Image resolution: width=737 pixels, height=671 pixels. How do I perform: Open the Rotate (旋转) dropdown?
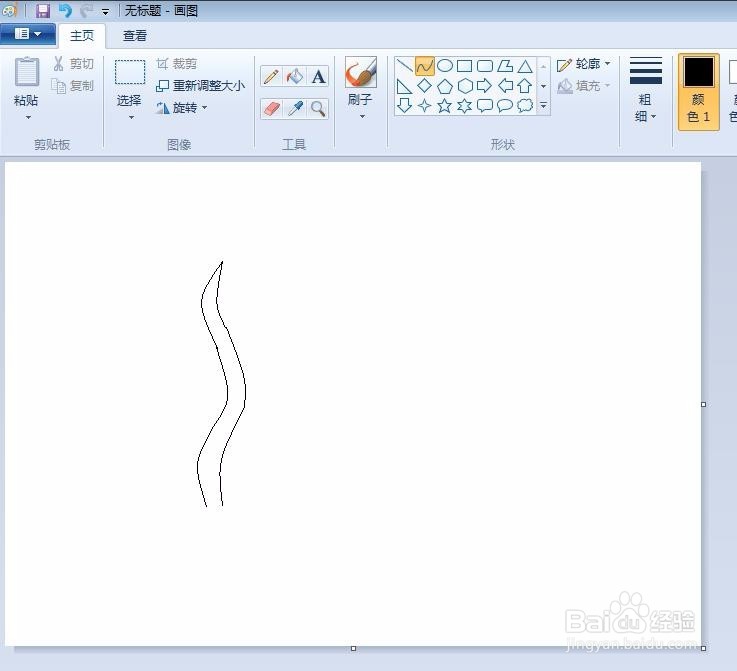coord(182,108)
